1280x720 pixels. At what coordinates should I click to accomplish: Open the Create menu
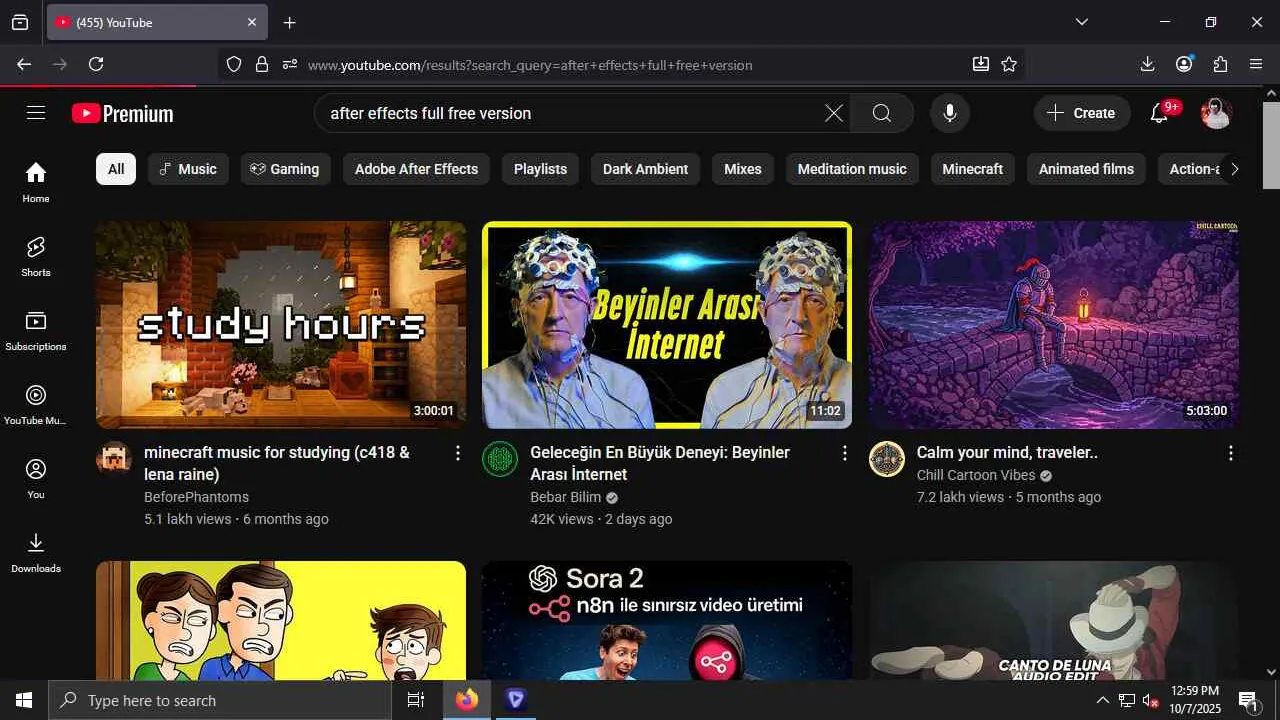[1081, 113]
